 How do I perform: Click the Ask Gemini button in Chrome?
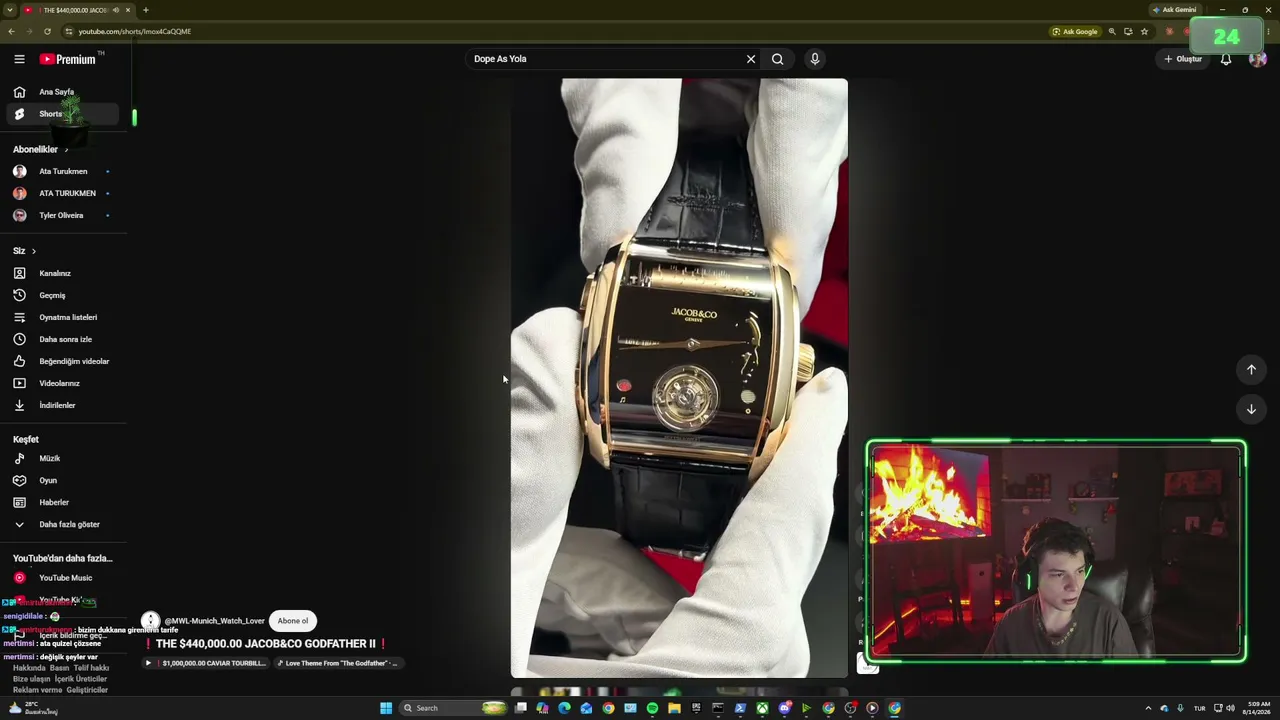tap(1174, 10)
